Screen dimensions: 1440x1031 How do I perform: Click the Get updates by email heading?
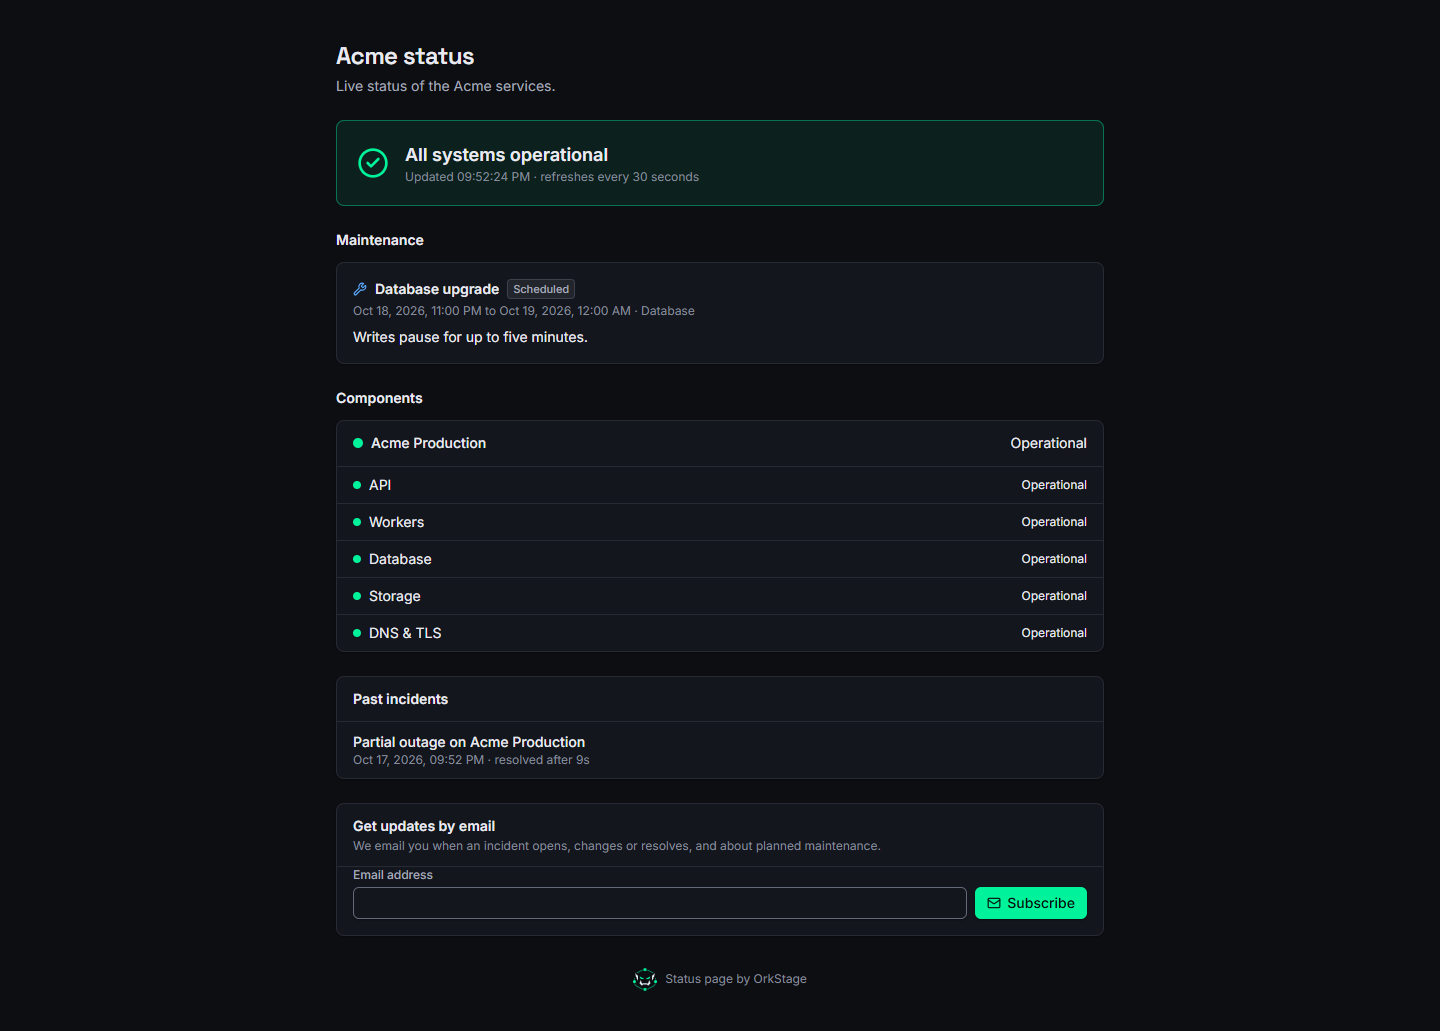click(424, 826)
